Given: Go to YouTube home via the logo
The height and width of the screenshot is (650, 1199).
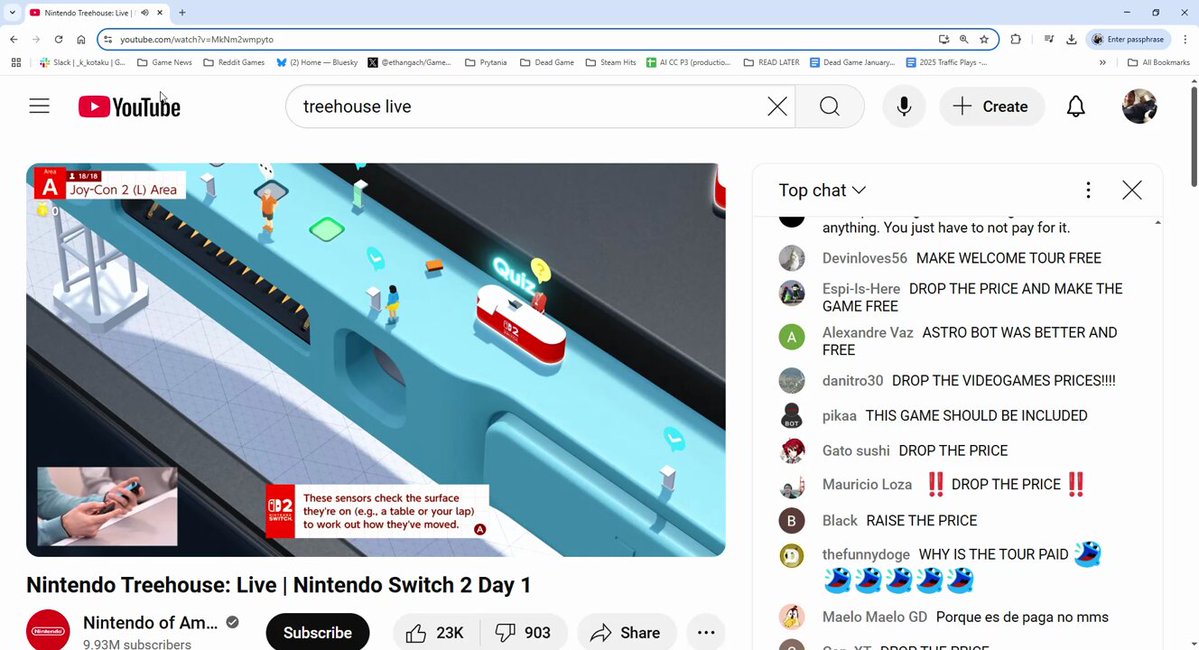Looking at the screenshot, I should pyautogui.click(x=129, y=107).
